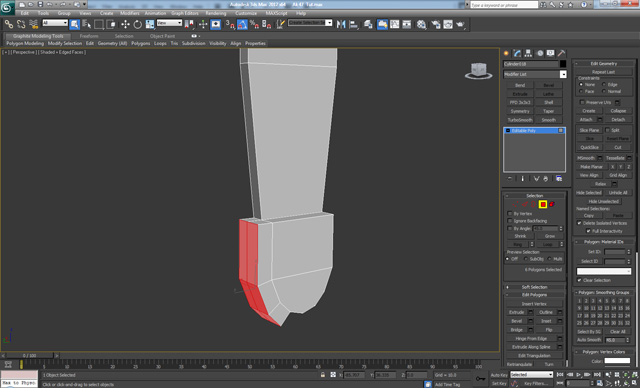Toggle the Split checkbox
This screenshot has width=640, height=388.
[607, 130]
